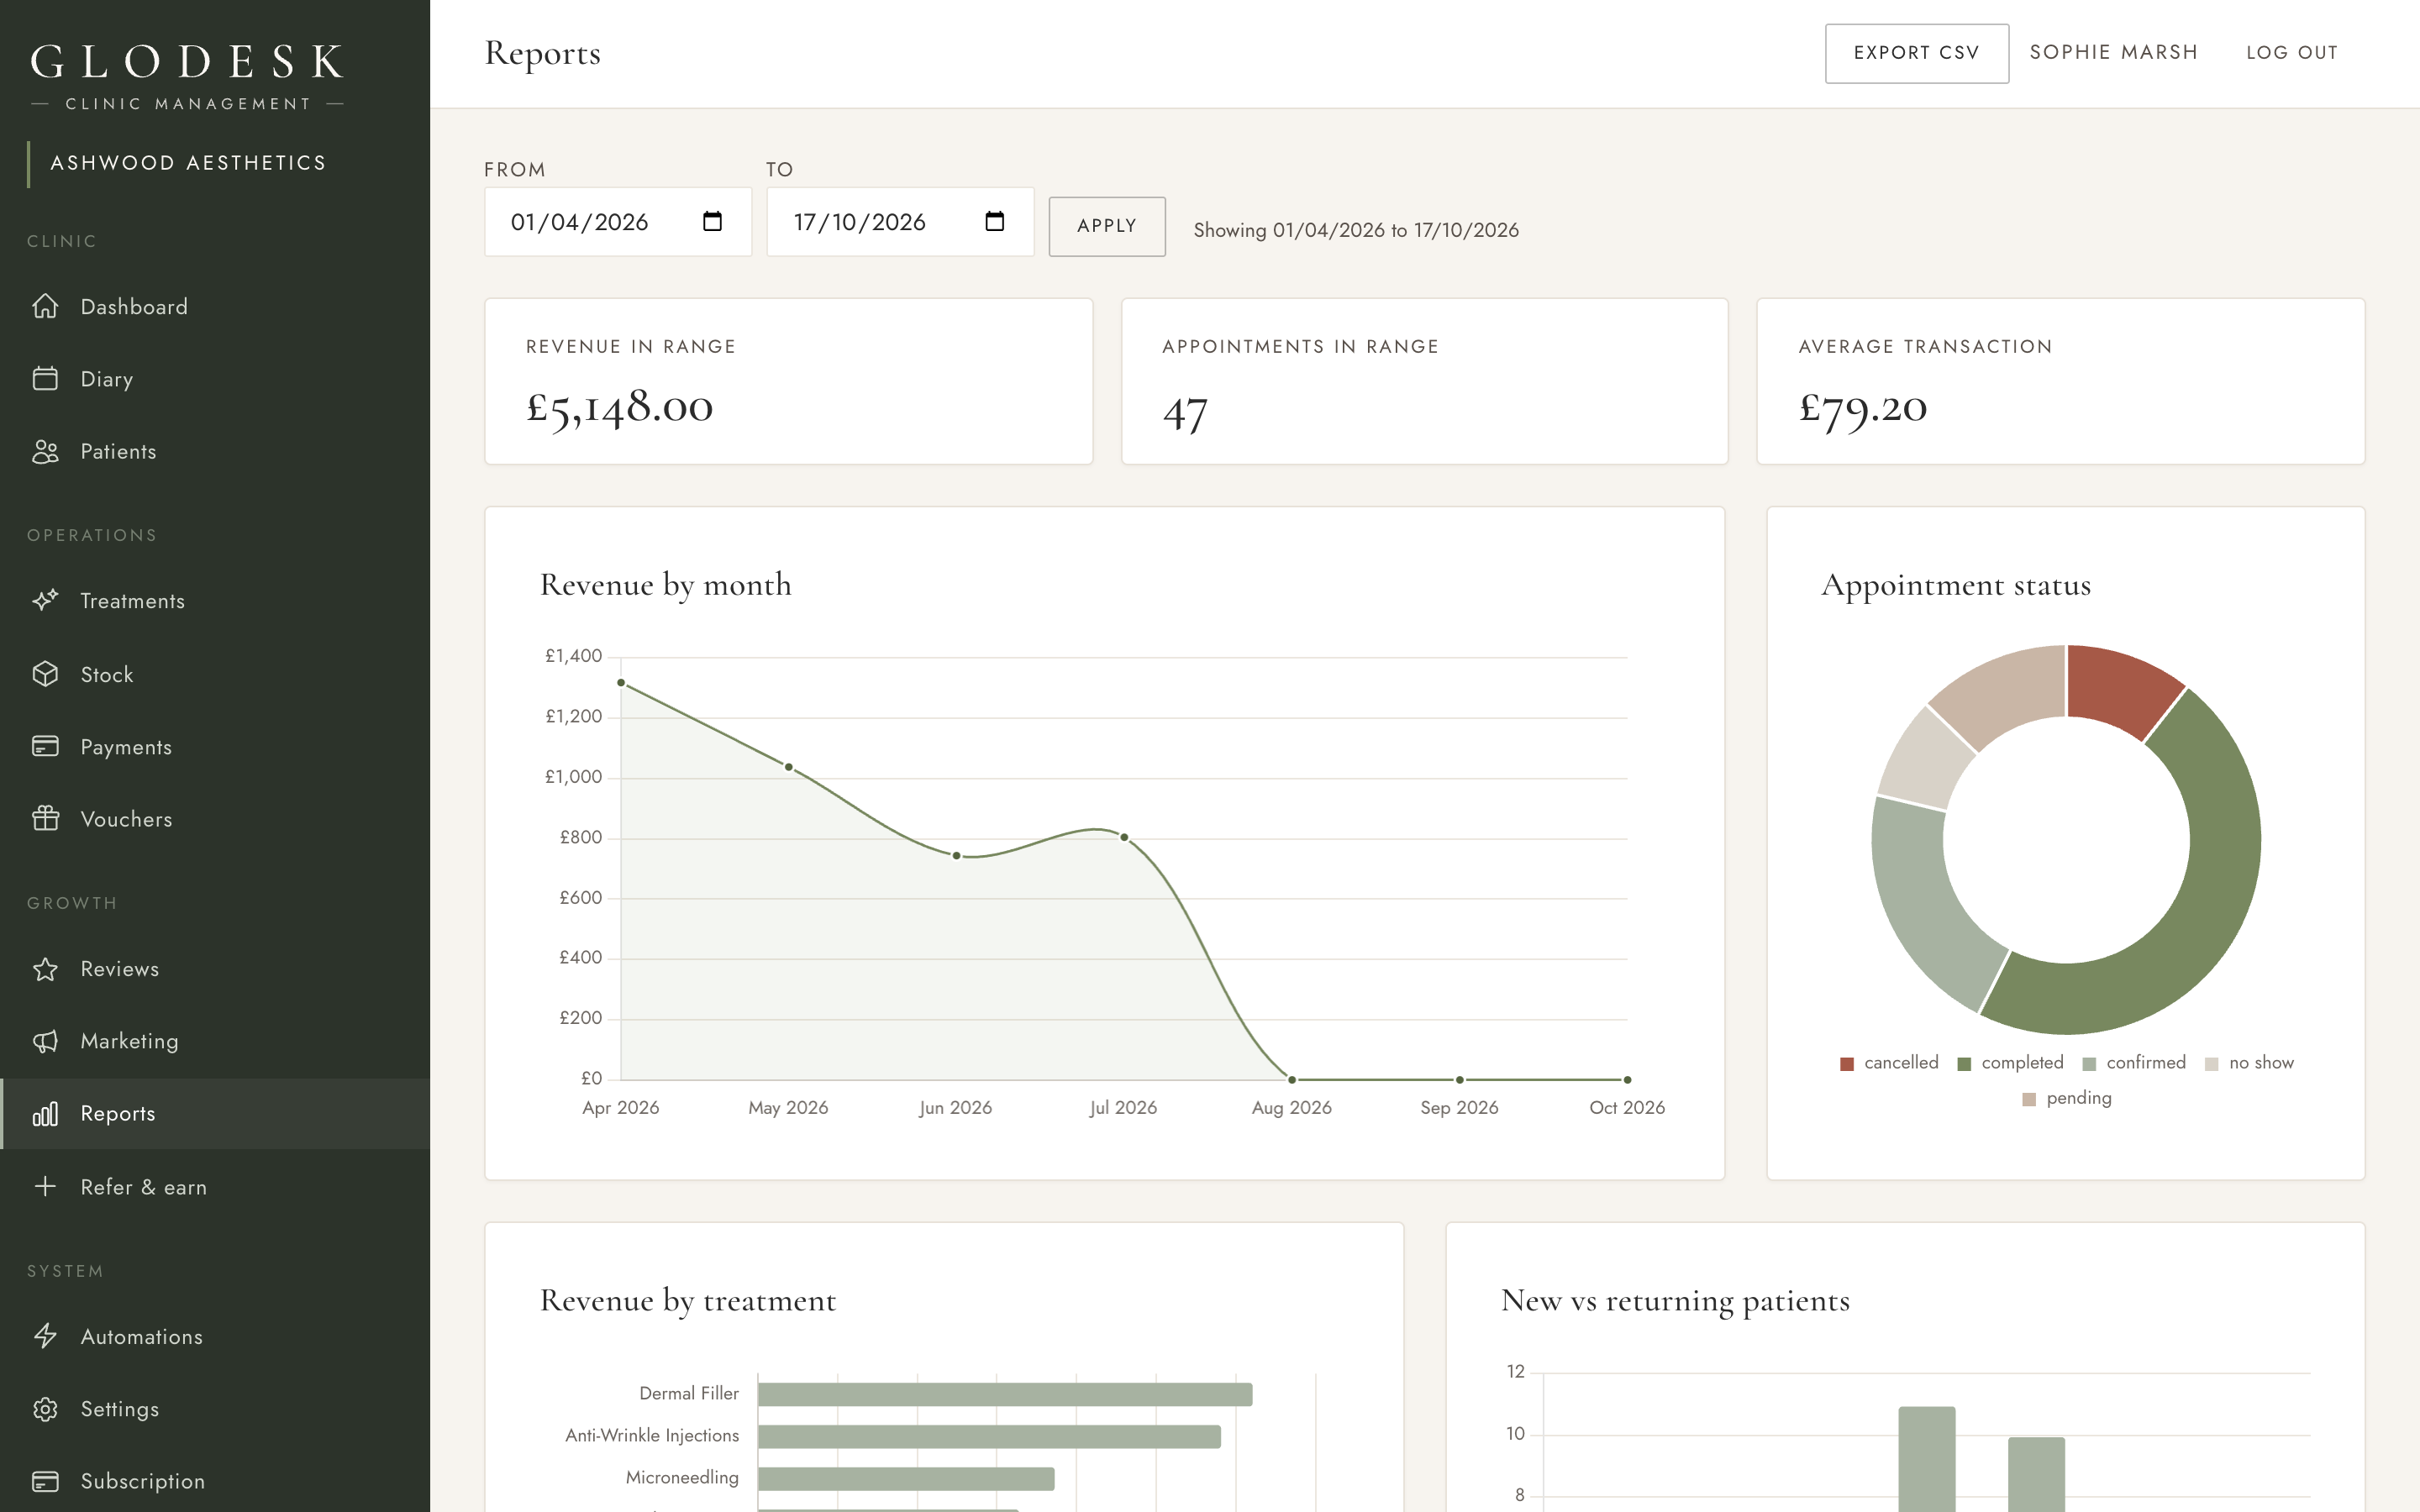This screenshot has height=1512, width=2420.
Task: Click the From date field 01/04/2026
Action: point(617,222)
